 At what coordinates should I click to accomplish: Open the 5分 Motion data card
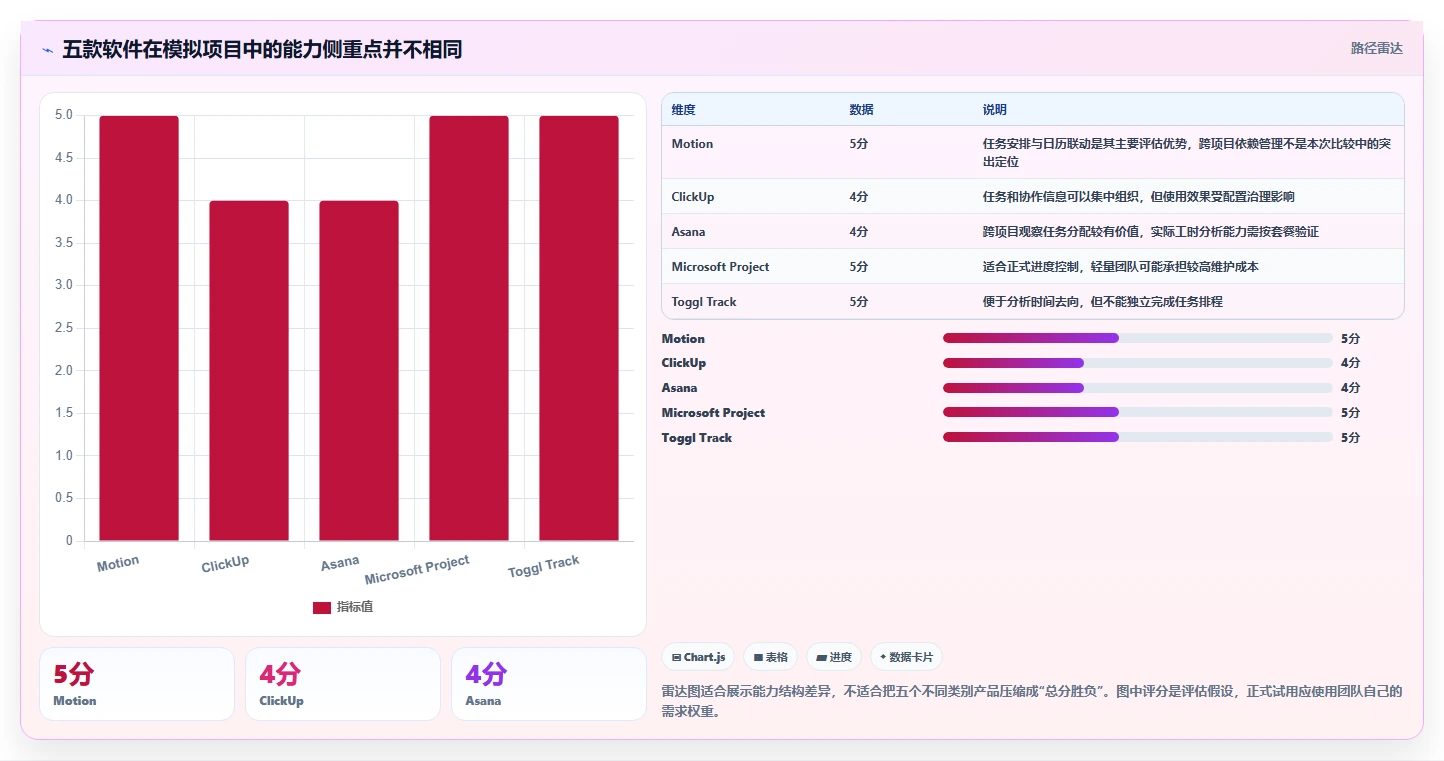137,684
